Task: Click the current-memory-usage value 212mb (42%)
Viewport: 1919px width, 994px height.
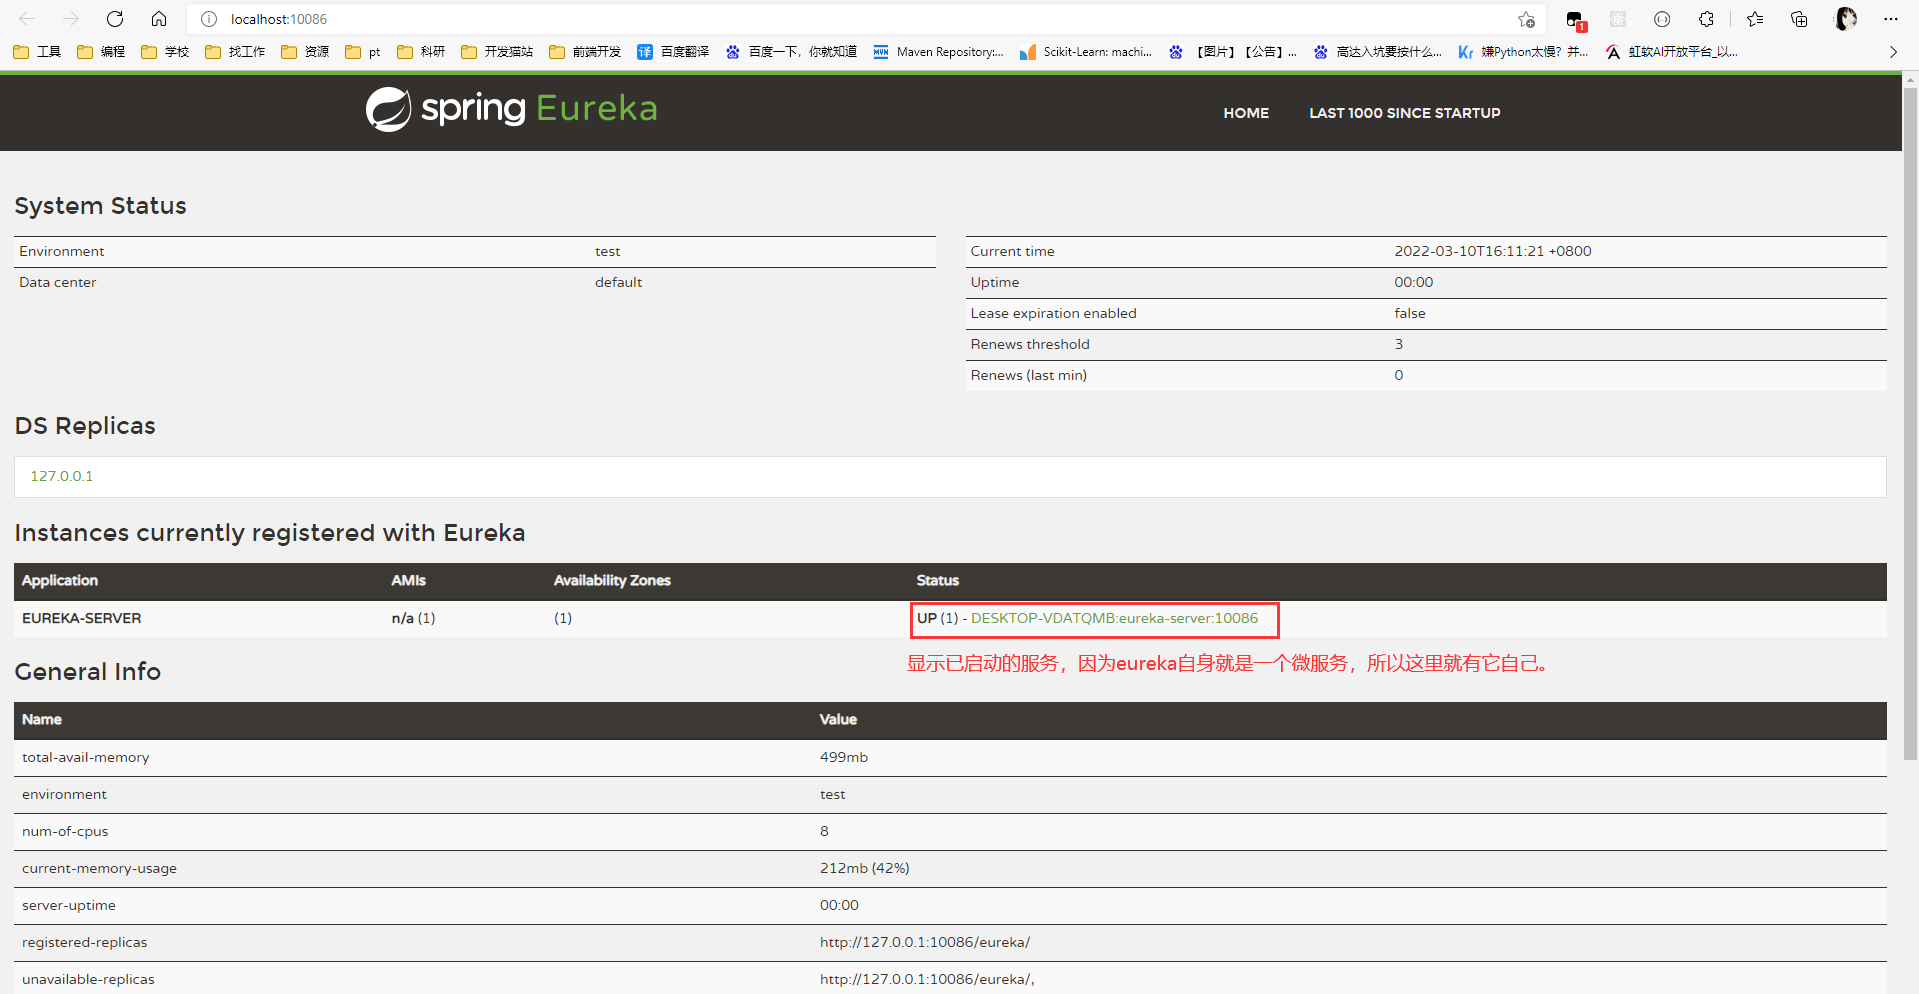Action: tap(865, 868)
